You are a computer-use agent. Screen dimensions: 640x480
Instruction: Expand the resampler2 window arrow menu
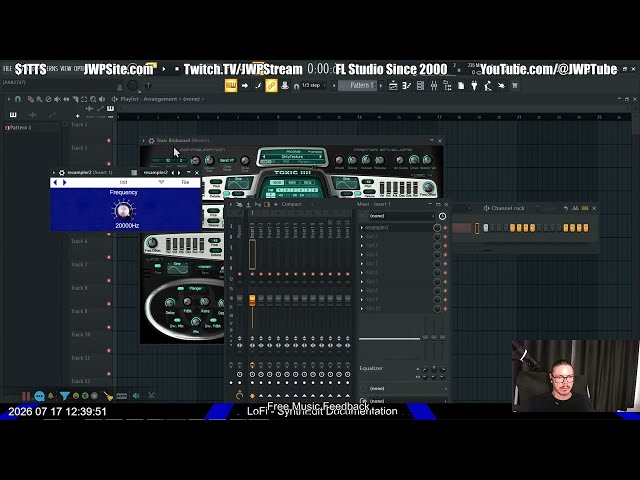coord(54,173)
